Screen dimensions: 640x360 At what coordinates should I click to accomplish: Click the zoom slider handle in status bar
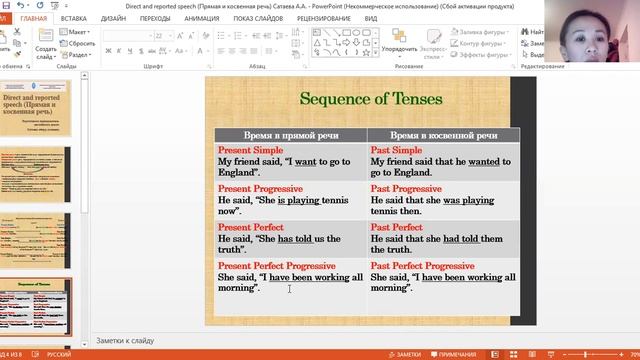point(585,354)
